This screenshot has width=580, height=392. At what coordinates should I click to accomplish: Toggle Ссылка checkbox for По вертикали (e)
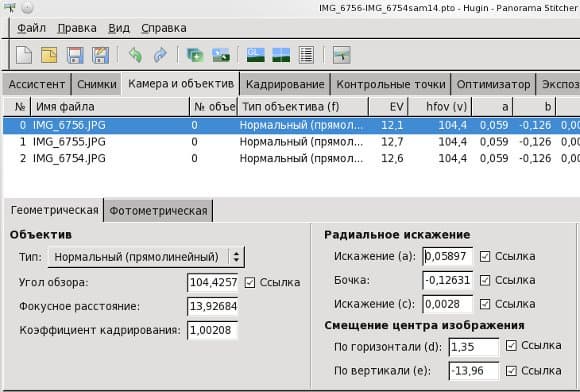click(x=511, y=371)
